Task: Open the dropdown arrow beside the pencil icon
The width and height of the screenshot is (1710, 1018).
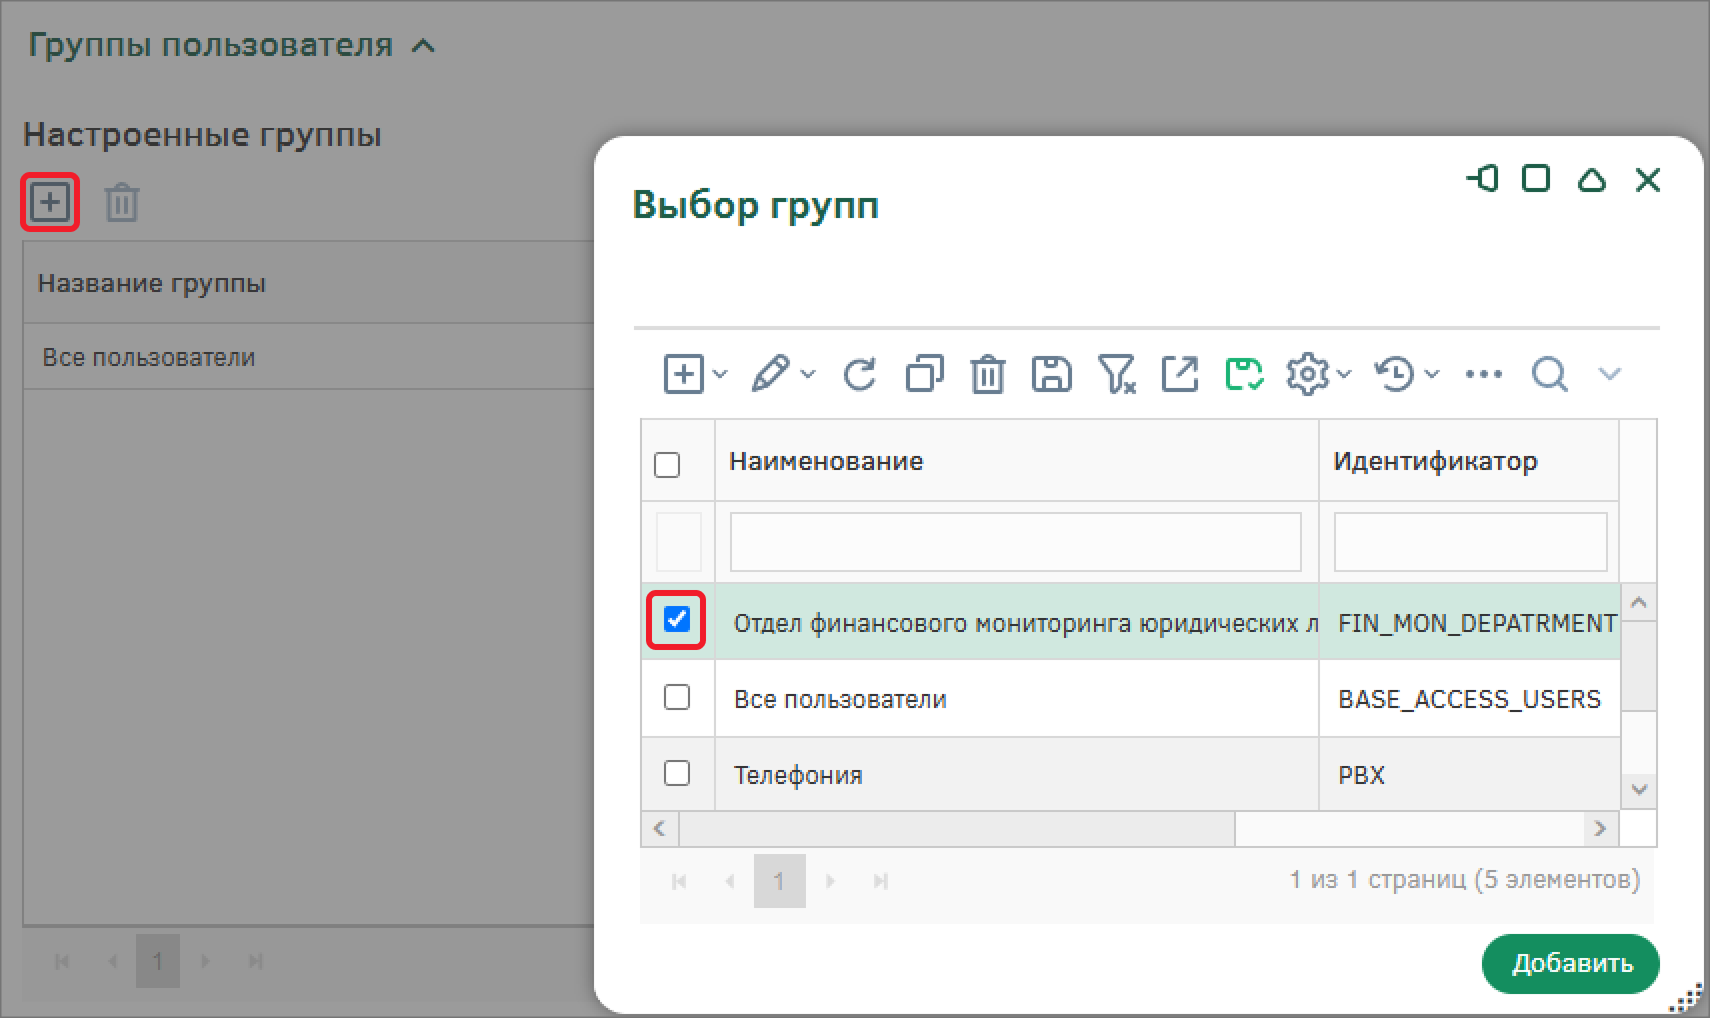Action: coord(808,374)
